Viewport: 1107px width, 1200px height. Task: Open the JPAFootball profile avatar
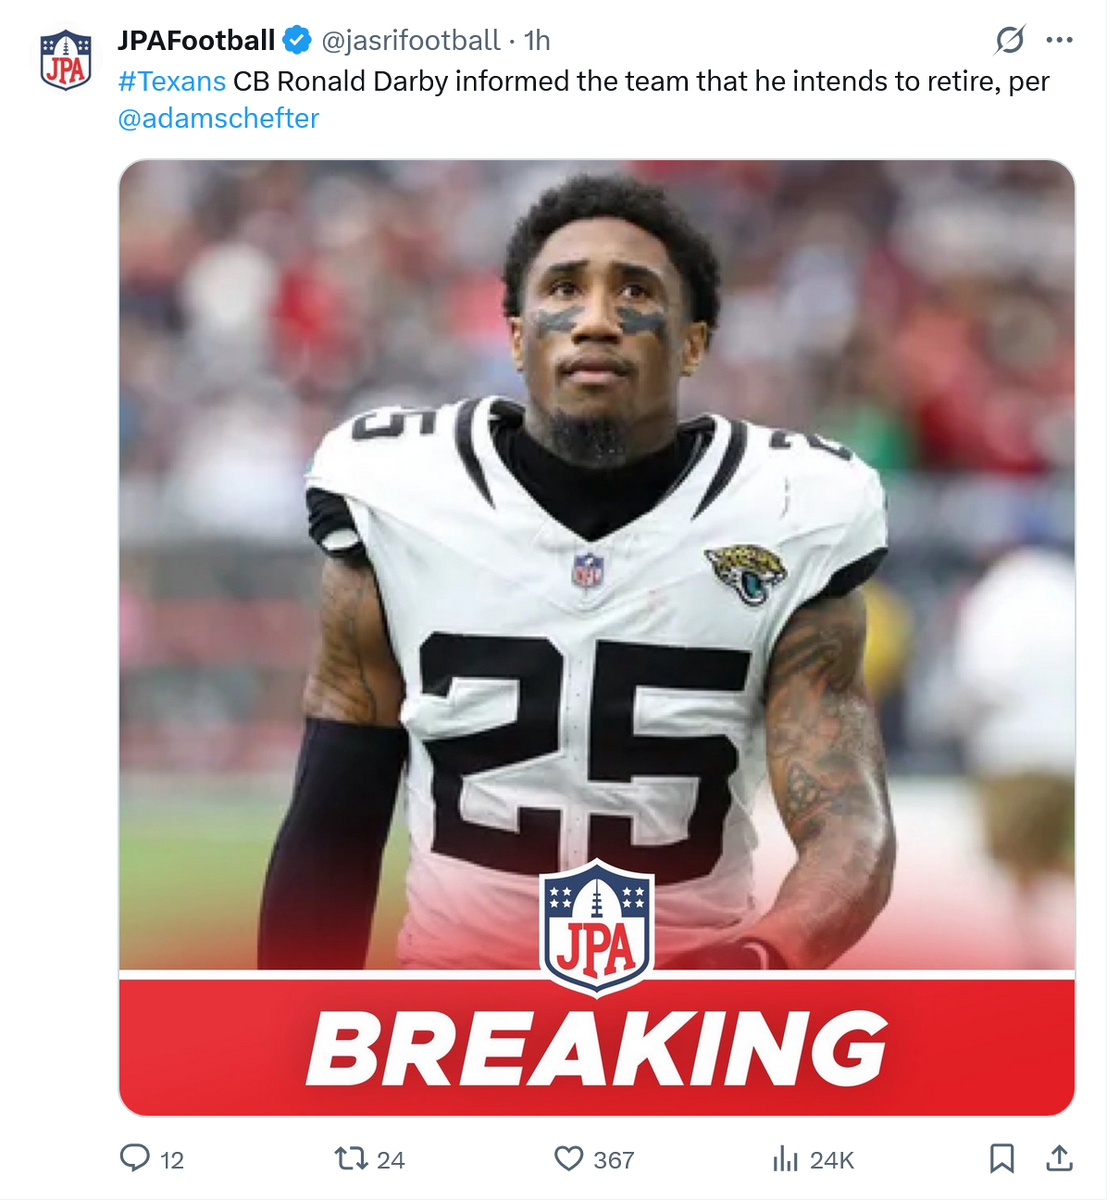coord(66,60)
